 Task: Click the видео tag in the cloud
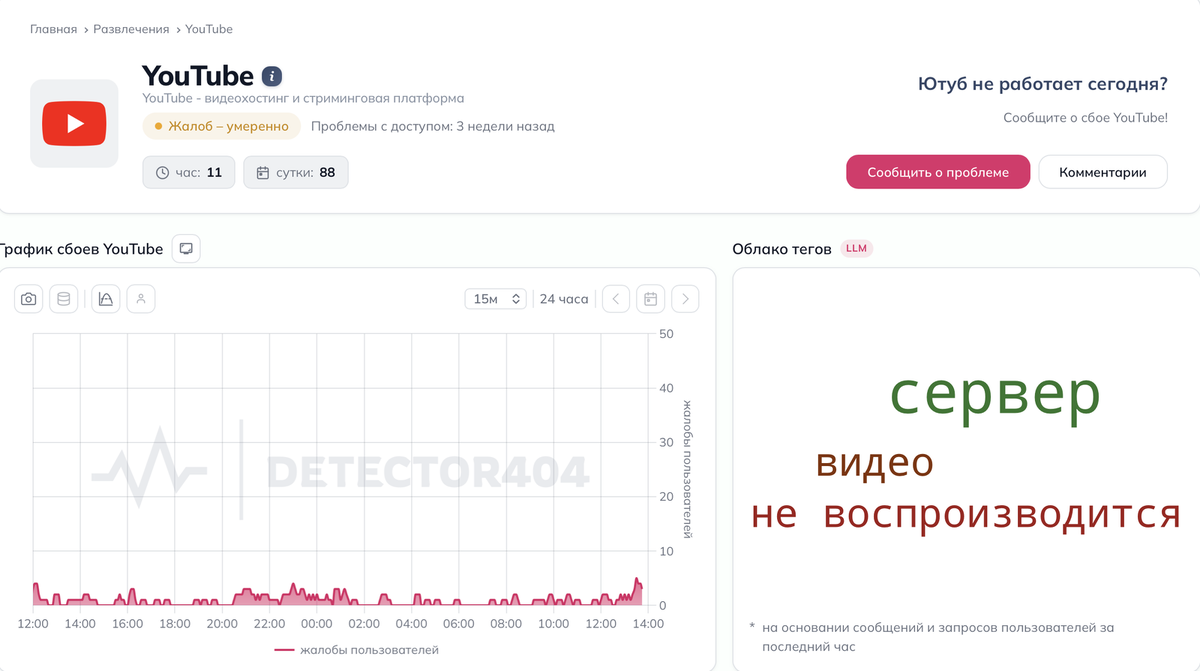[x=875, y=463]
